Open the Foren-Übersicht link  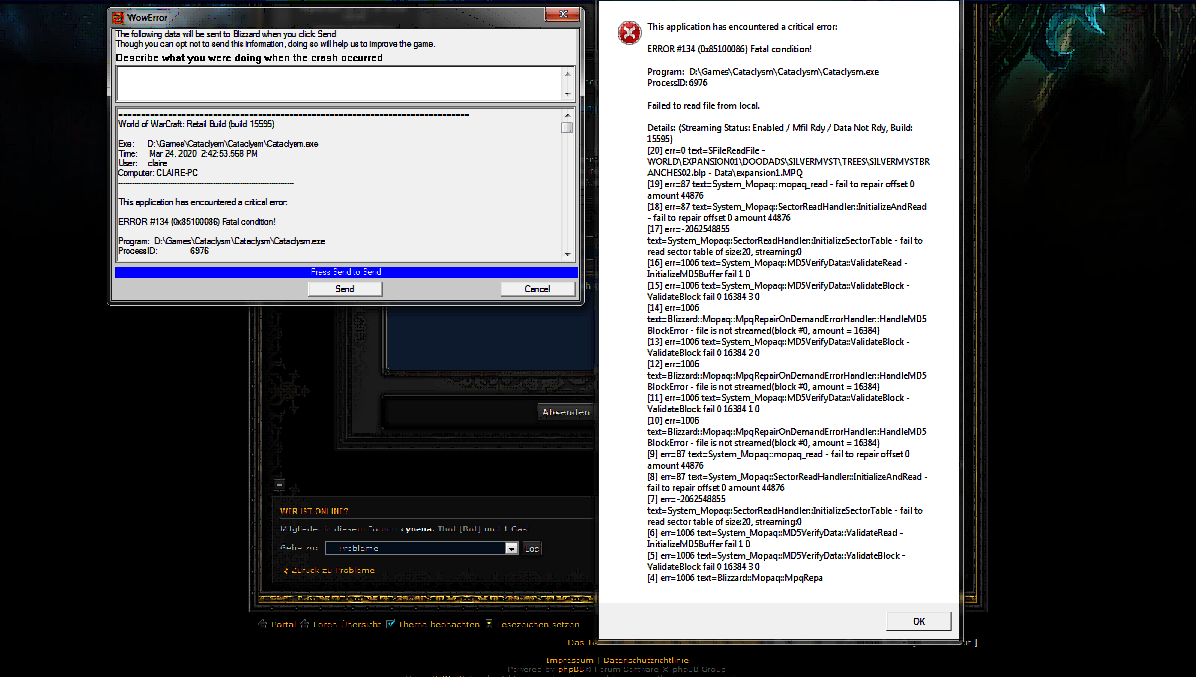[346, 624]
